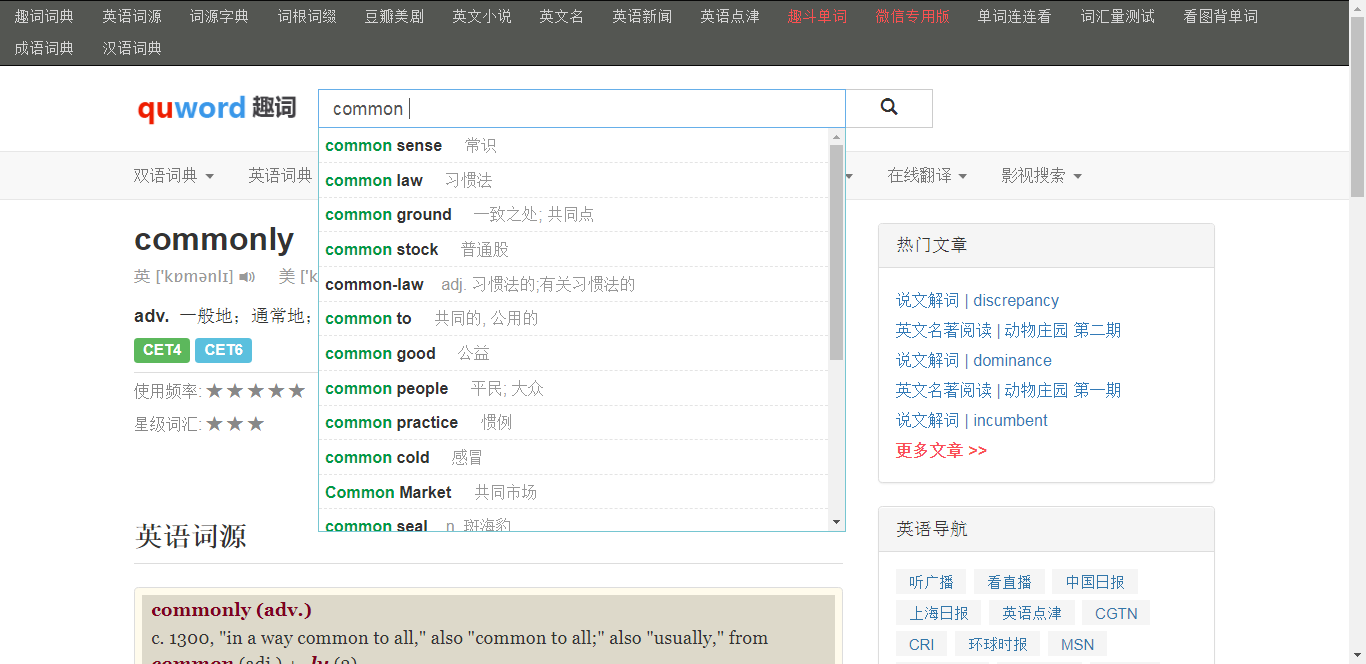Select suggestion 'common cold'
Image resolution: width=1366 pixels, height=664 pixels.
(x=574, y=457)
